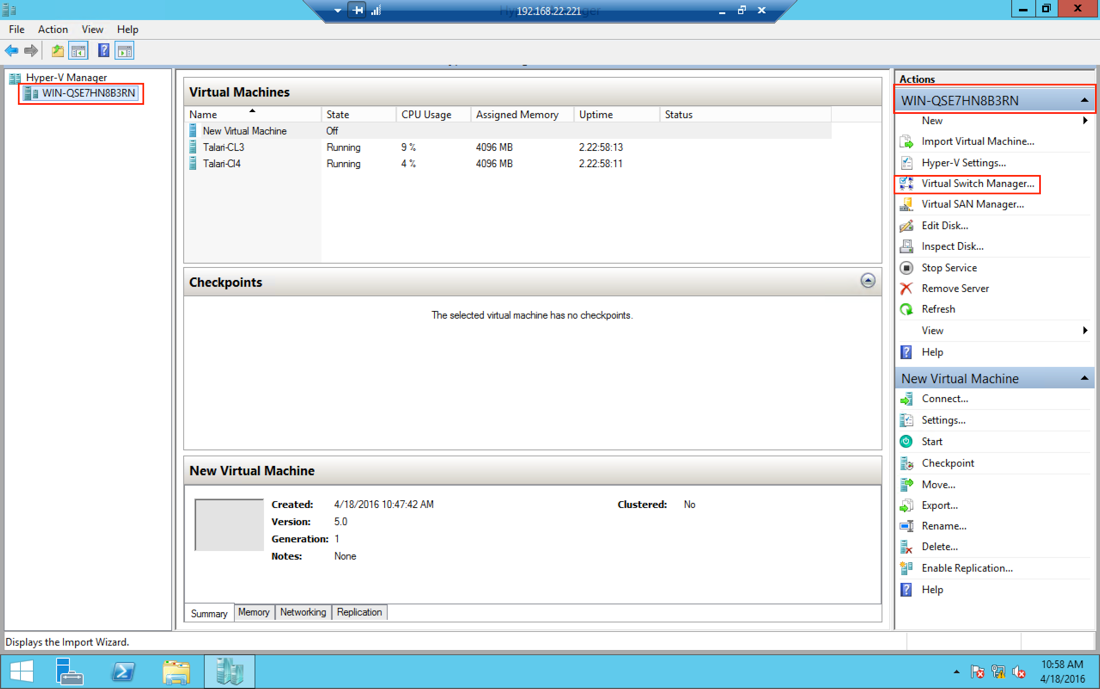Image resolution: width=1100 pixels, height=689 pixels.
Task: Open the Action menu
Action: coord(53,29)
